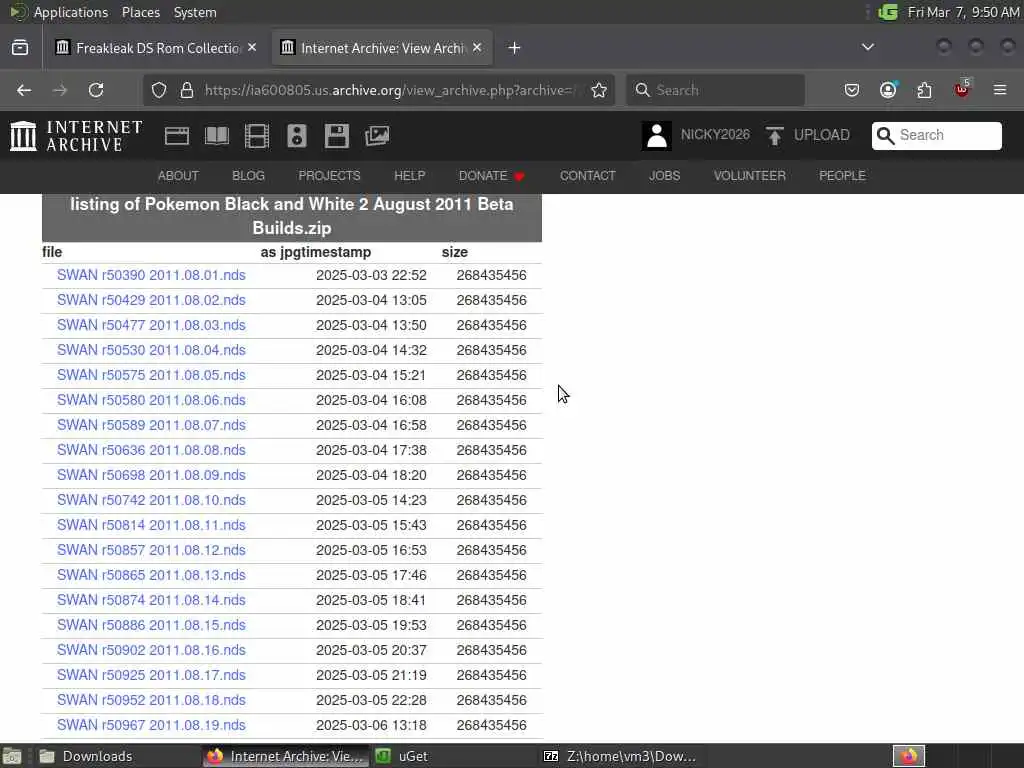Click the DONATE link
The width and height of the screenshot is (1024, 768).
491,176
